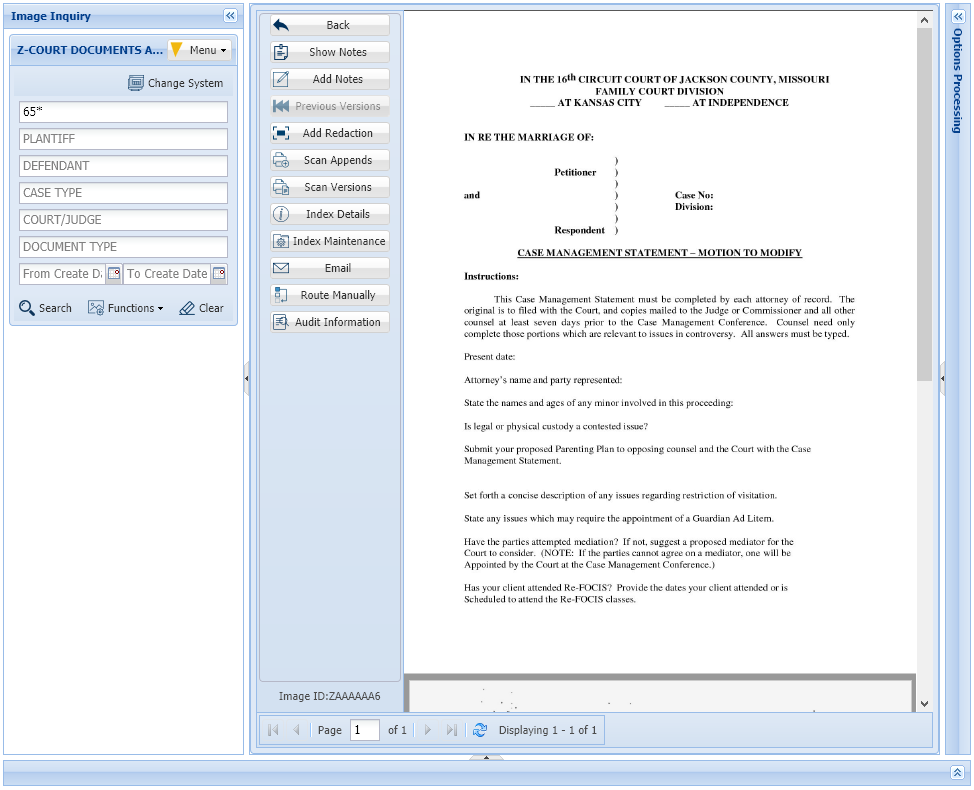The height and width of the screenshot is (790, 974).
Task: Add Notes to the document
Action: [329, 78]
